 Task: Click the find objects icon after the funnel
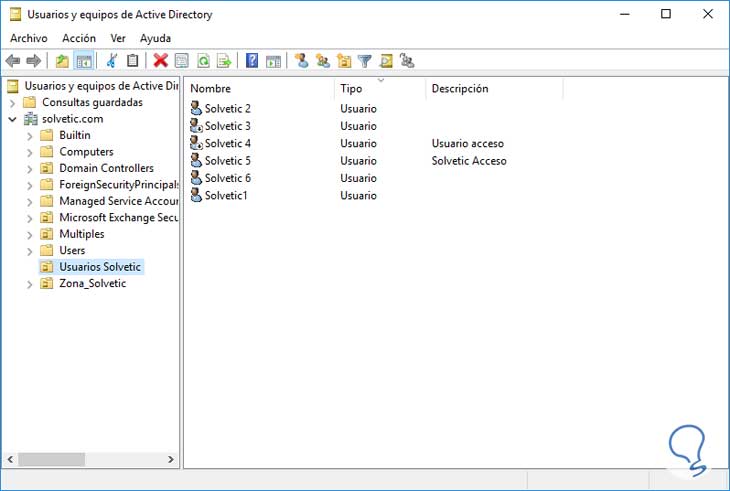click(386, 61)
